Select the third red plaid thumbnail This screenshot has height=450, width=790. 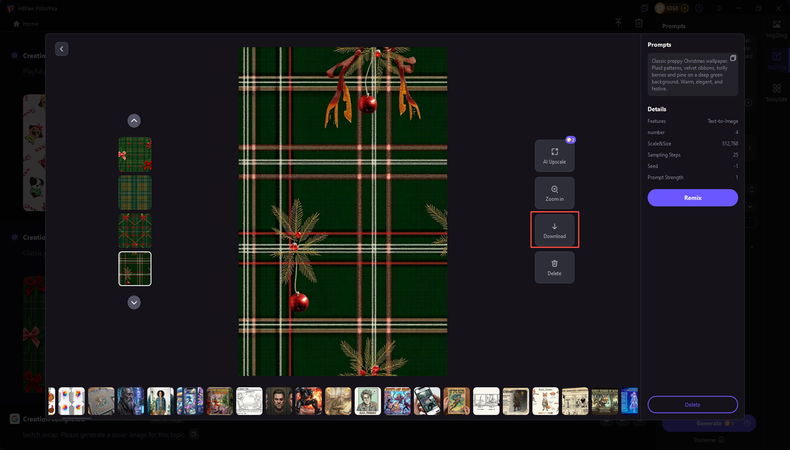click(x=135, y=231)
